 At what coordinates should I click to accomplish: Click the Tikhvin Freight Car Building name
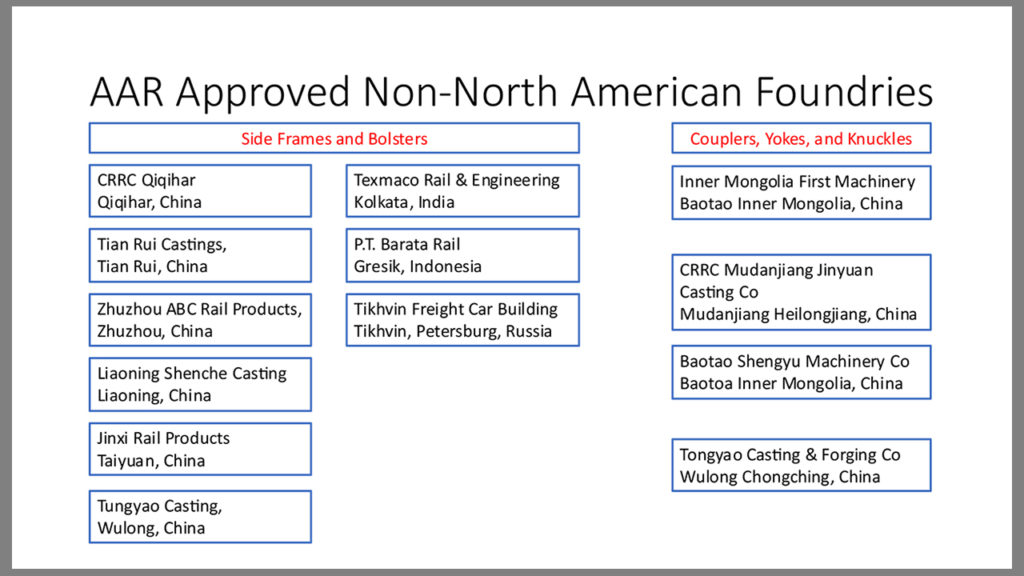tap(456, 309)
